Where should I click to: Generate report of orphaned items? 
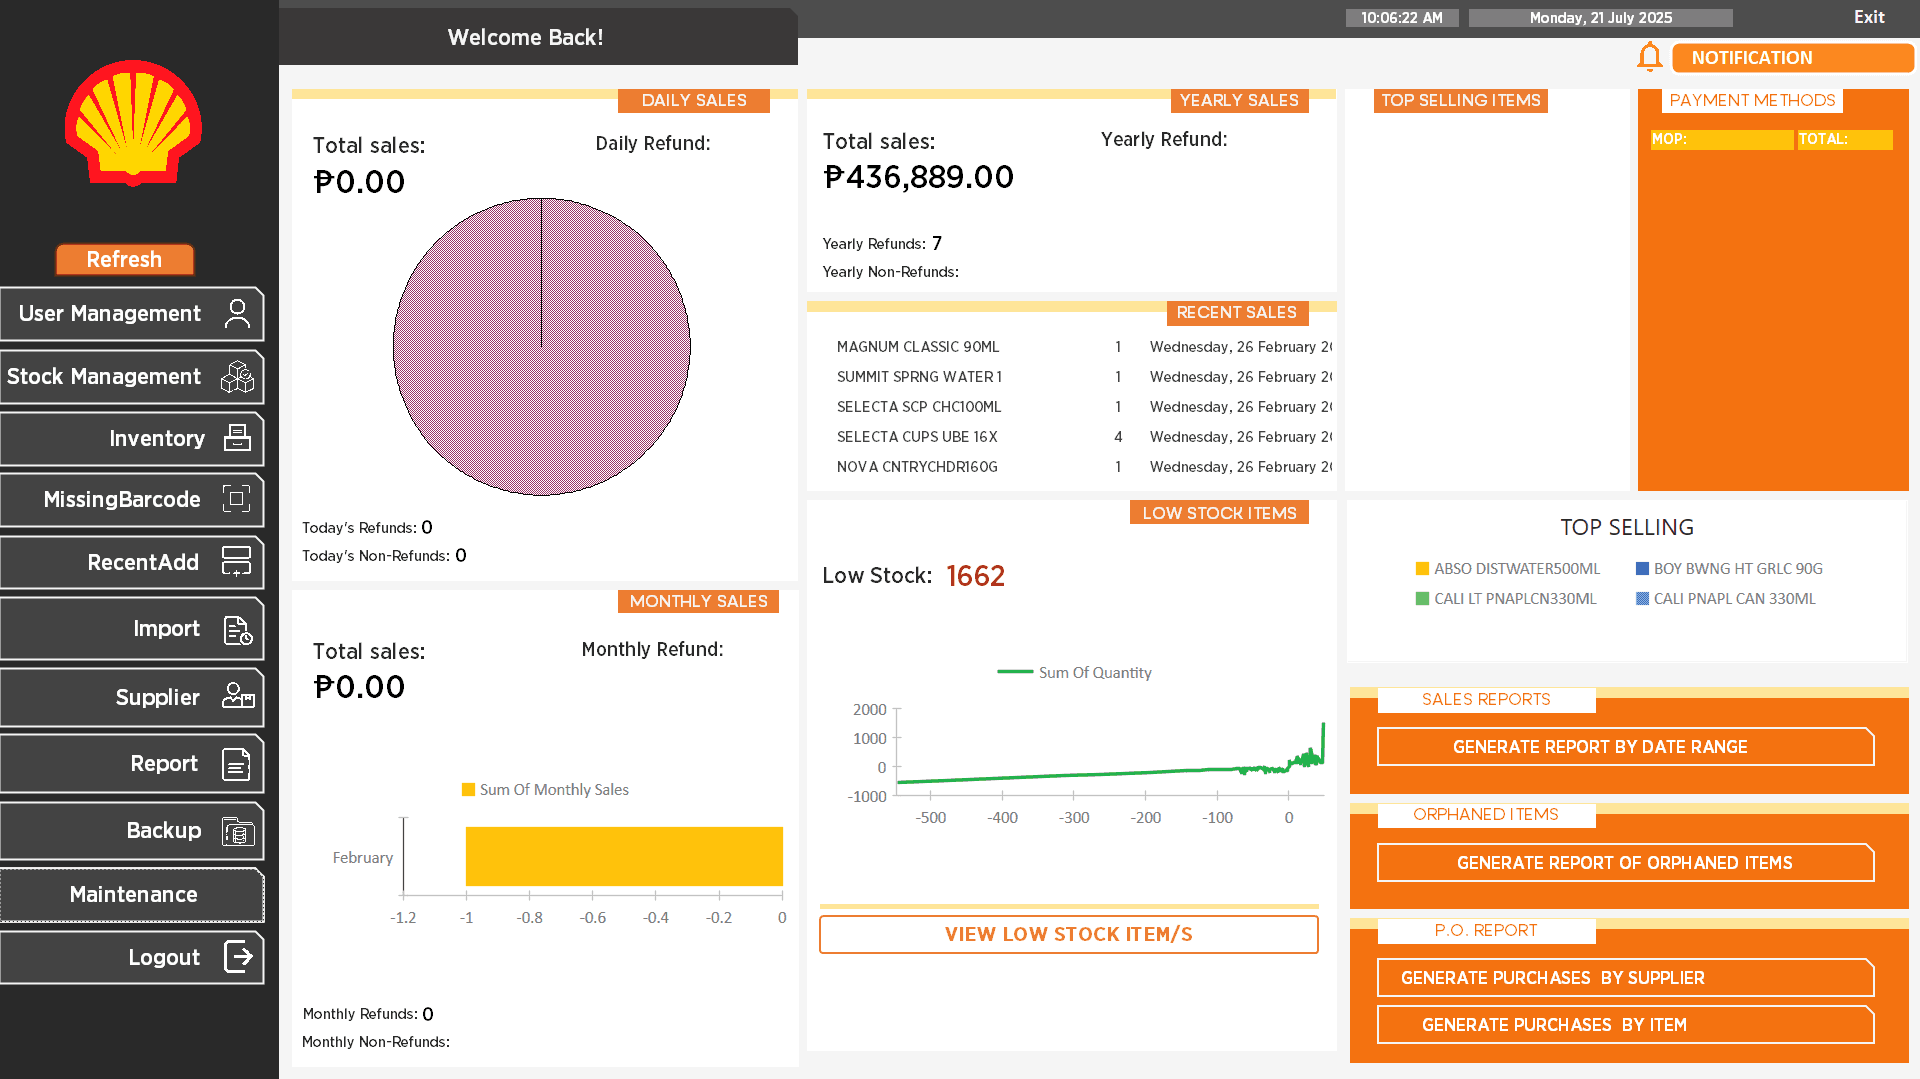coord(1625,863)
